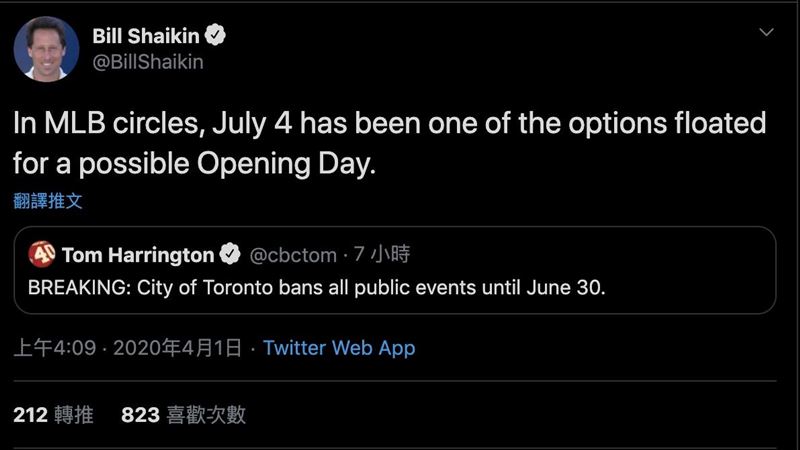View the 823 喜歡次數 likes list
Image resolution: width=800 pixels, height=450 pixels.
point(184,415)
